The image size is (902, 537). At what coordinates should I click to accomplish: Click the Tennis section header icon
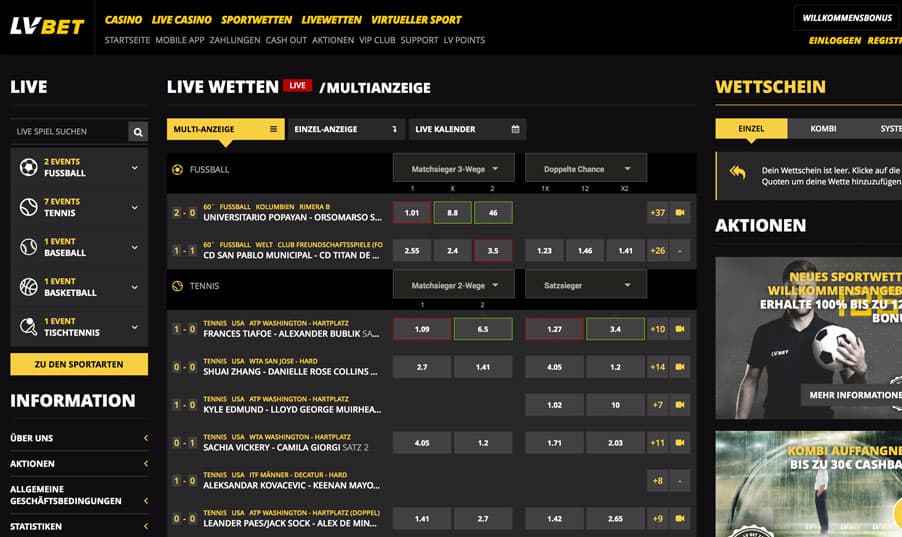point(177,285)
